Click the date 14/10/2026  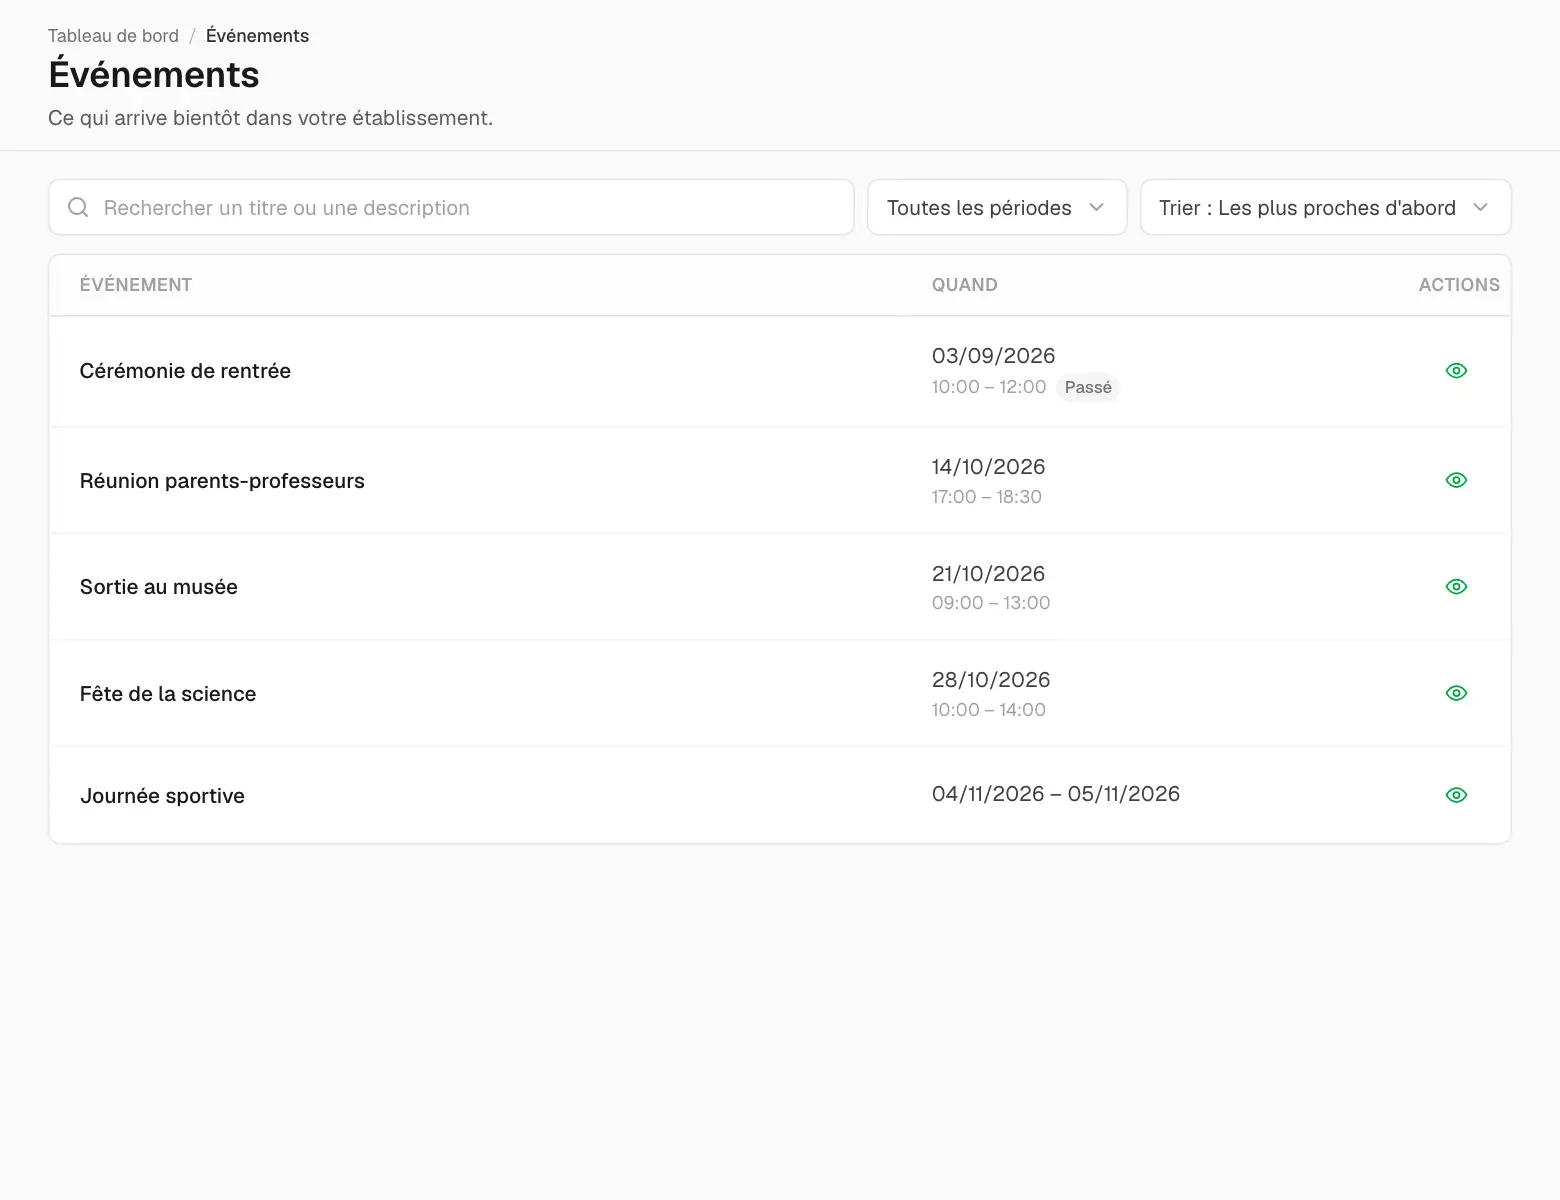coord(988,467)
